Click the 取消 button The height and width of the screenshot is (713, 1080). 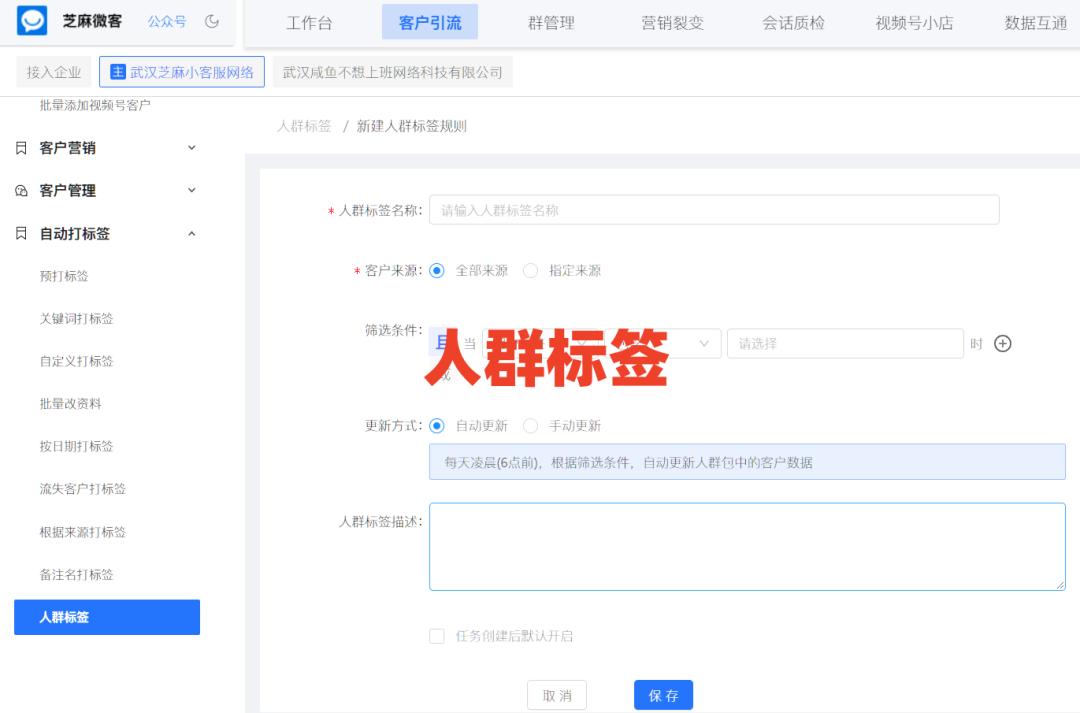557,694
